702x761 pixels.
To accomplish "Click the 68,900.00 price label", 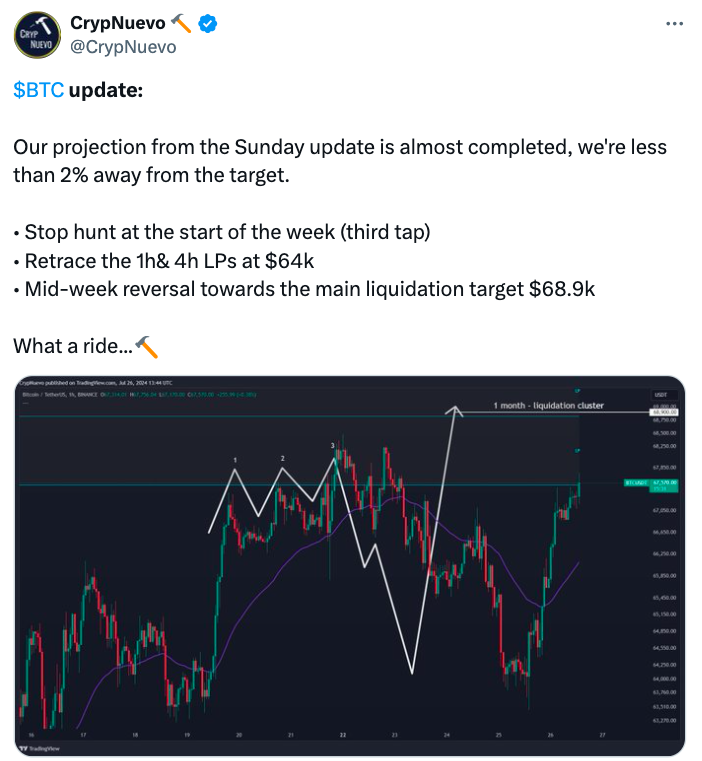I will (x=664, y=412).
